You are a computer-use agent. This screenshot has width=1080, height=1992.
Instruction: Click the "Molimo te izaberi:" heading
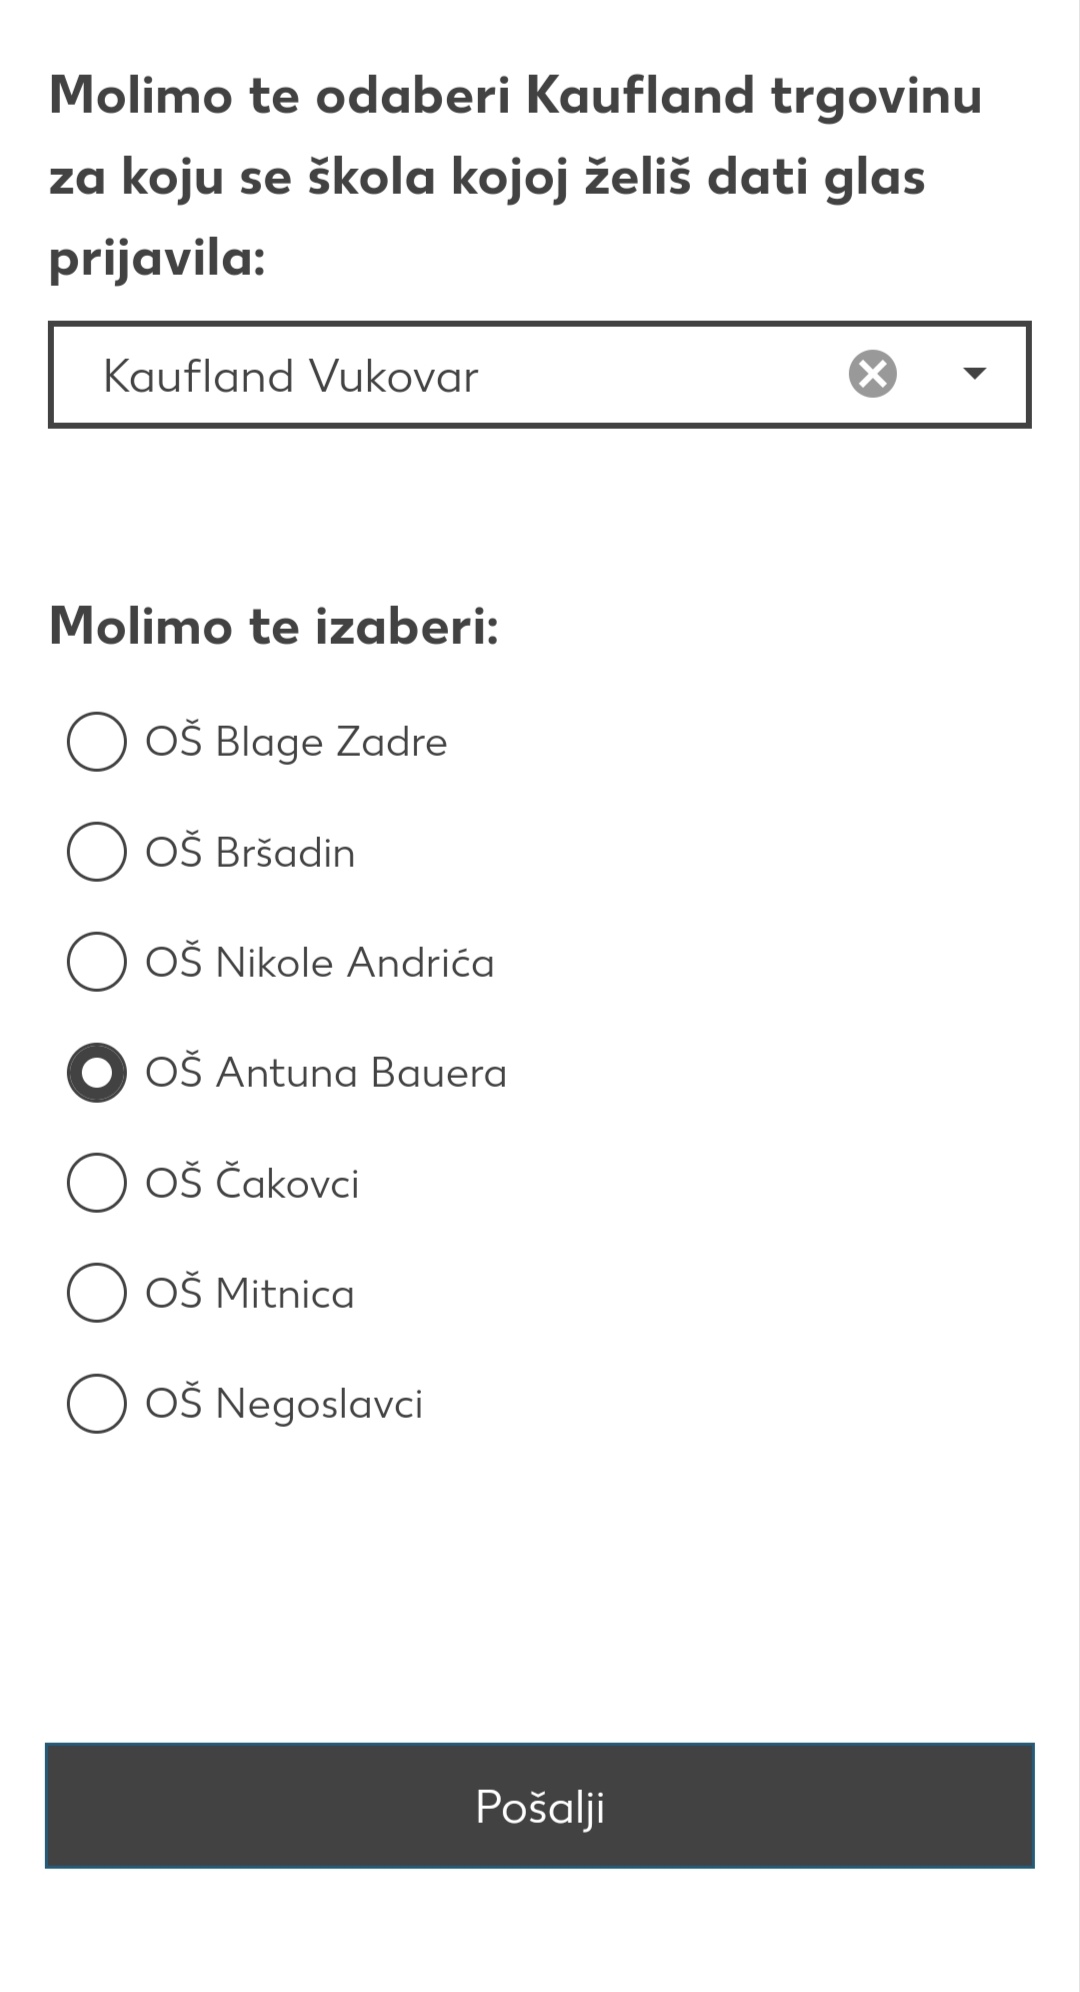274,626
